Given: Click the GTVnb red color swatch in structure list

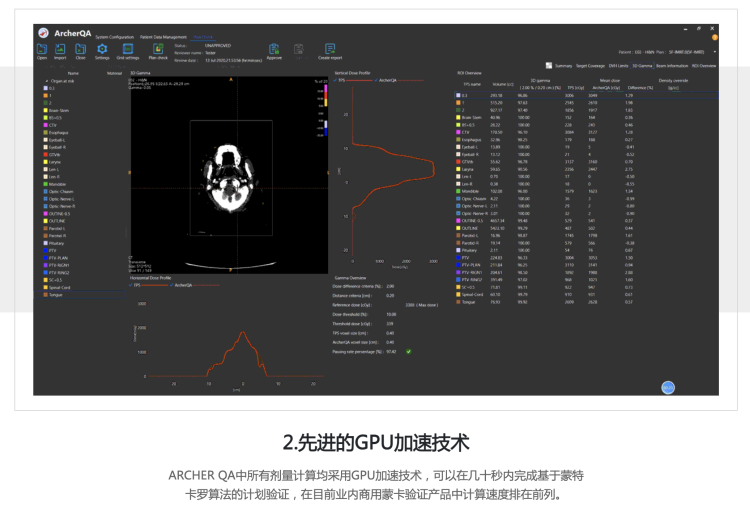Looking at the screenshot, I should [45, 155].
